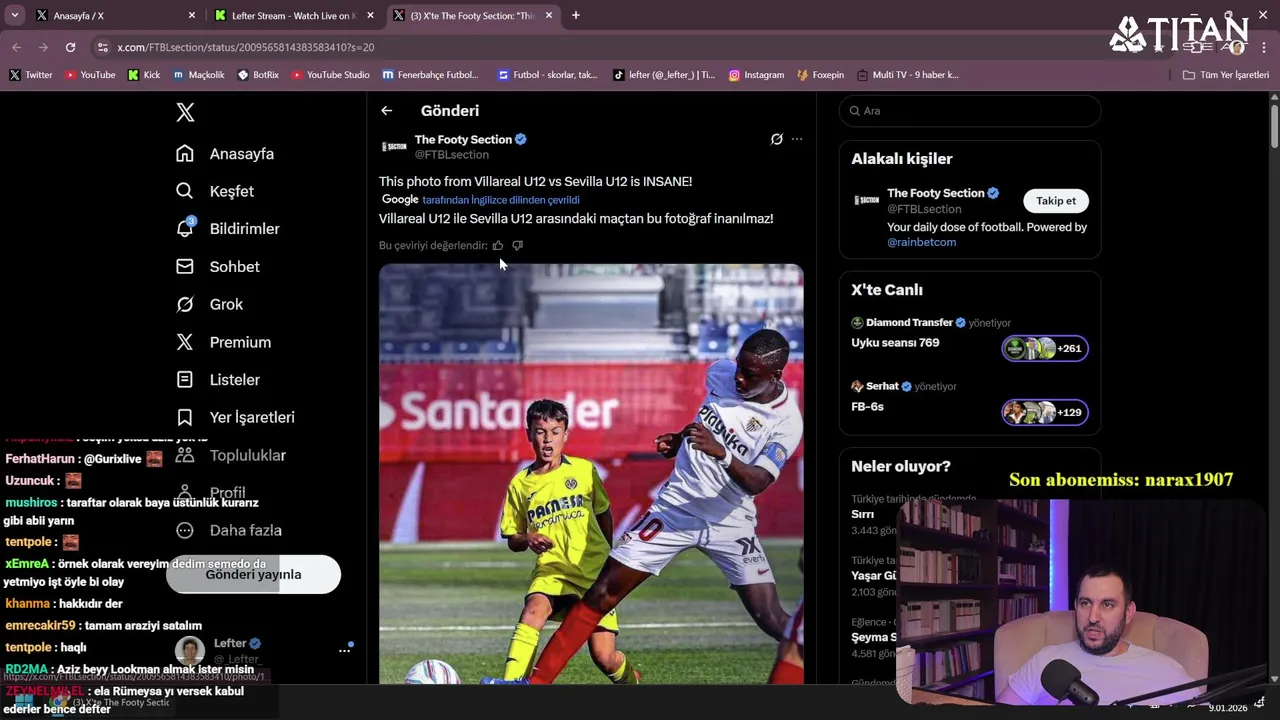Open lefter TikTok bookmark

click(664, 75)
